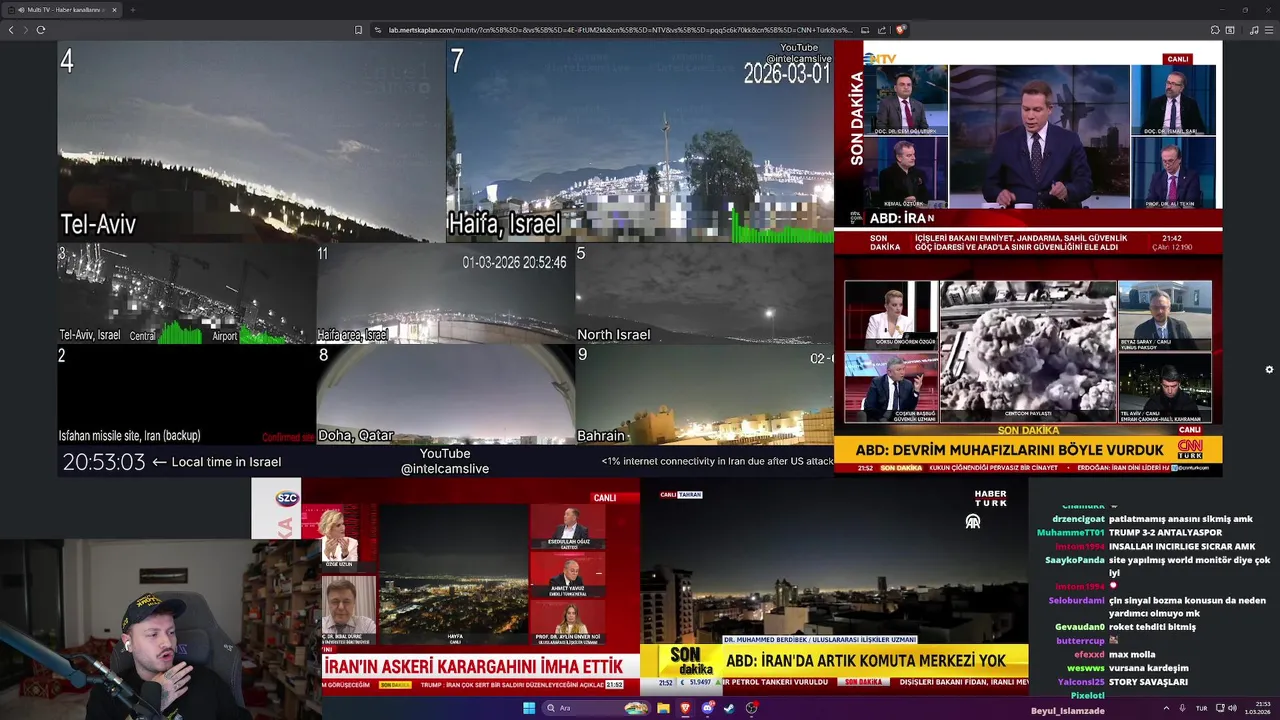Screen dimensions: 1280x720
Task: Click the site settings icon in address bar
Action: click(378, 30)
